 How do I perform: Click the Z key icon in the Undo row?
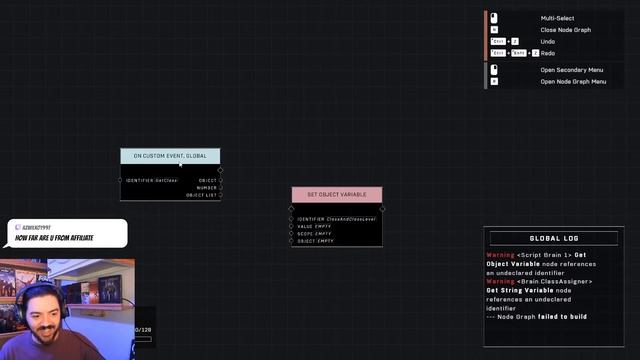pos(515,42)
